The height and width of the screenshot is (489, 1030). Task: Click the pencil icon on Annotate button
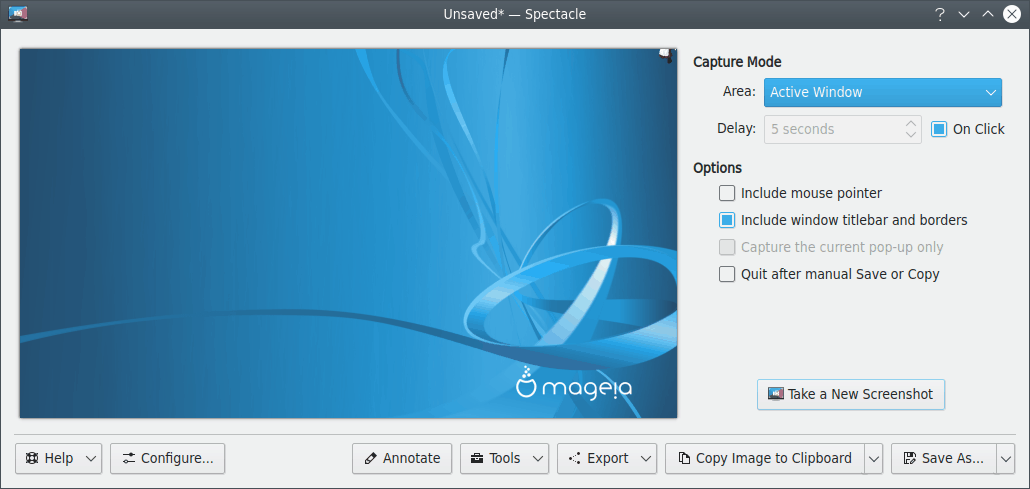pyautogui.click(x=371, y=458)
